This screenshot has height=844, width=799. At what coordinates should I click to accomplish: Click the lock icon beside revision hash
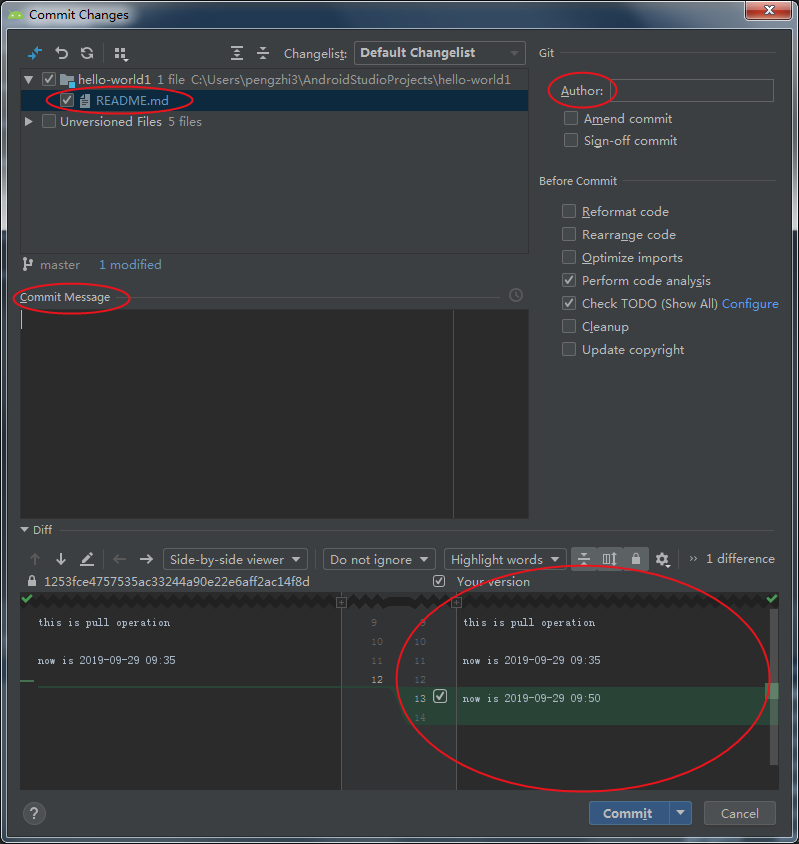pyautogui.click(x=32, y=581)
